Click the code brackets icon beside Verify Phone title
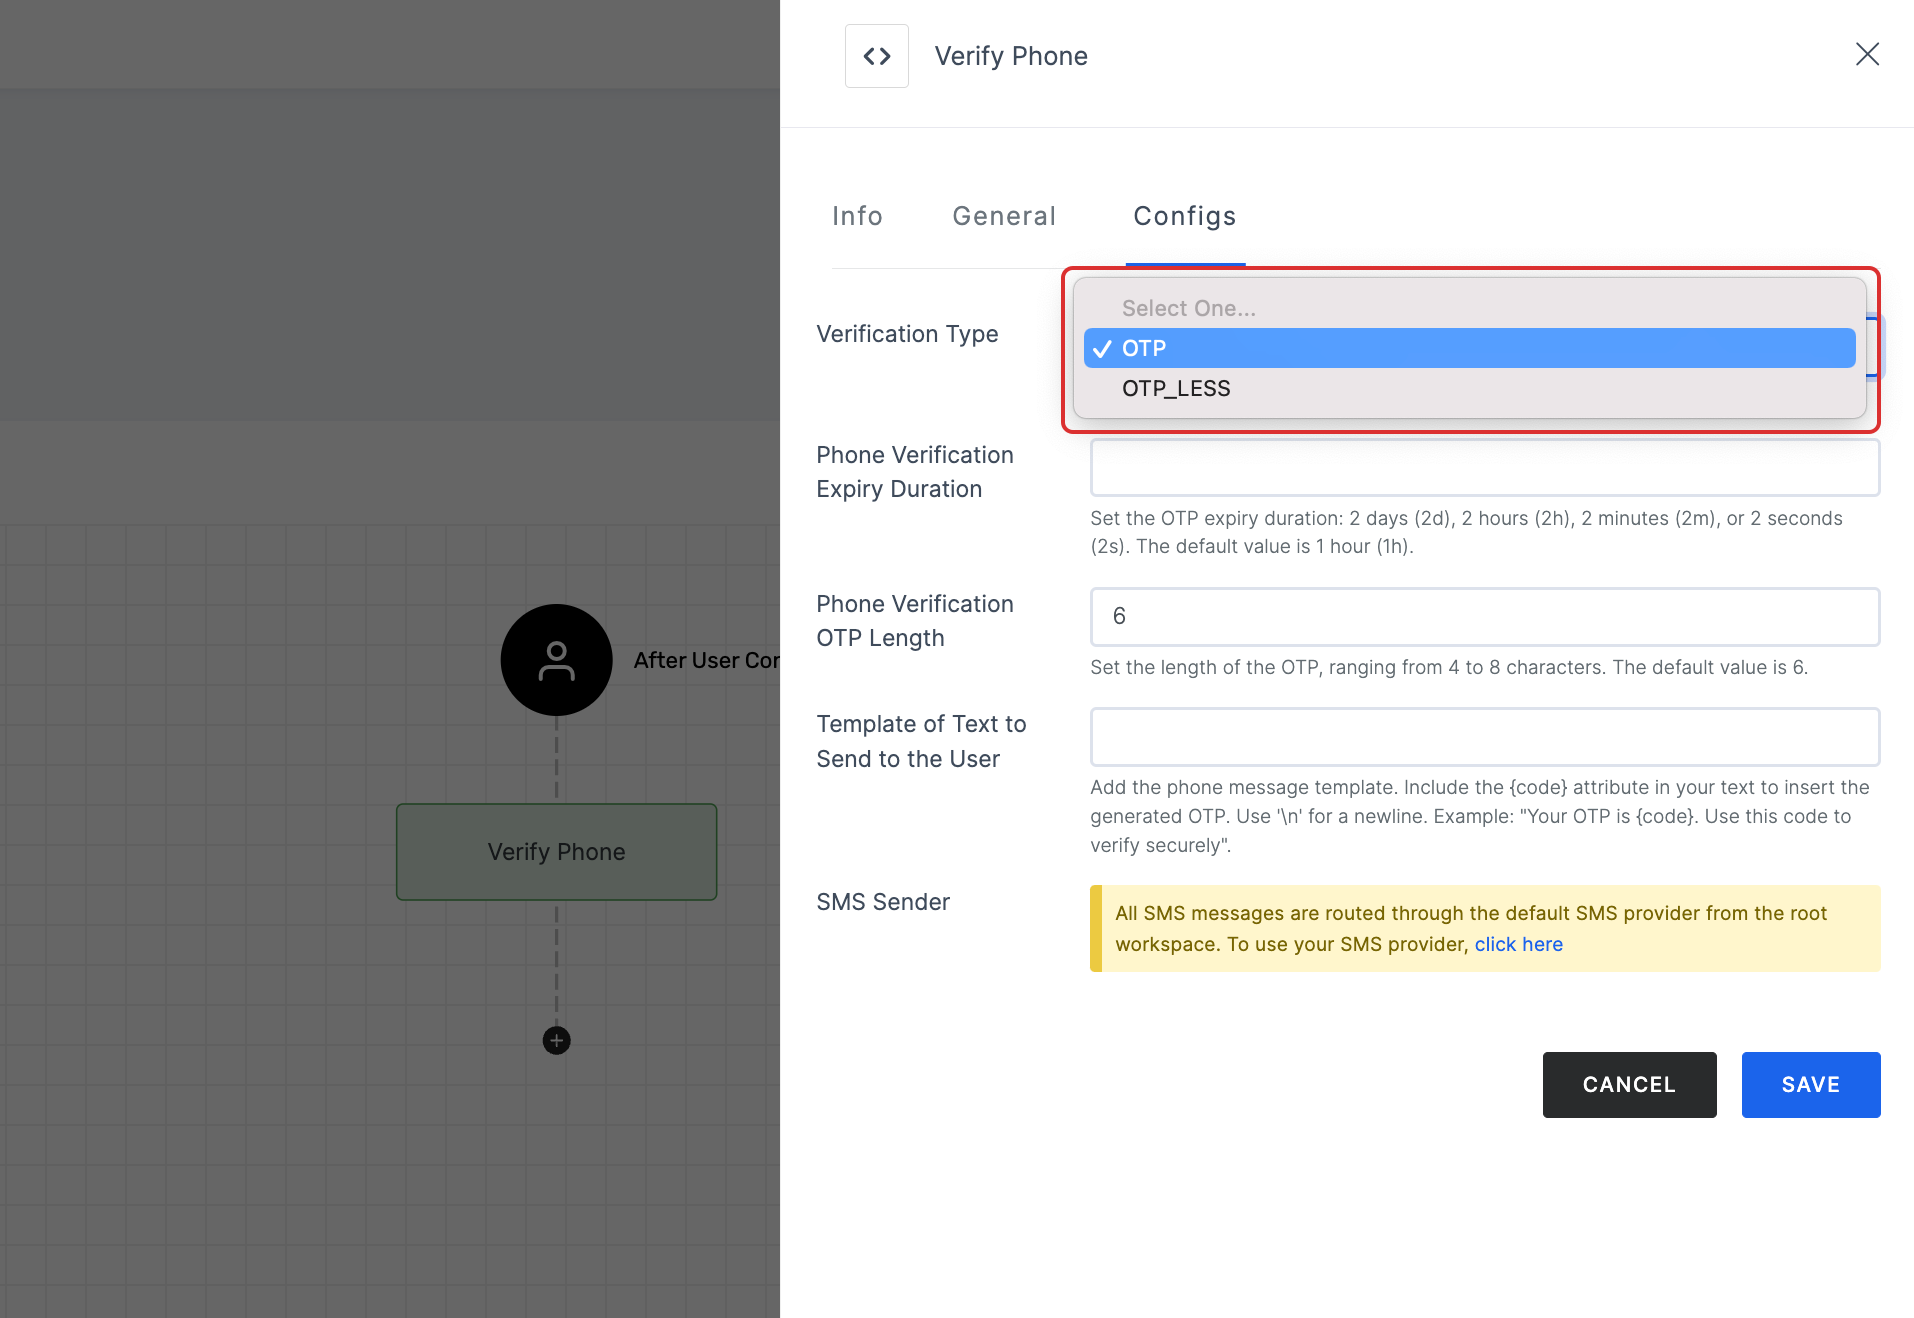Viewport: 1914px width, 1318px height. (876, 56)
